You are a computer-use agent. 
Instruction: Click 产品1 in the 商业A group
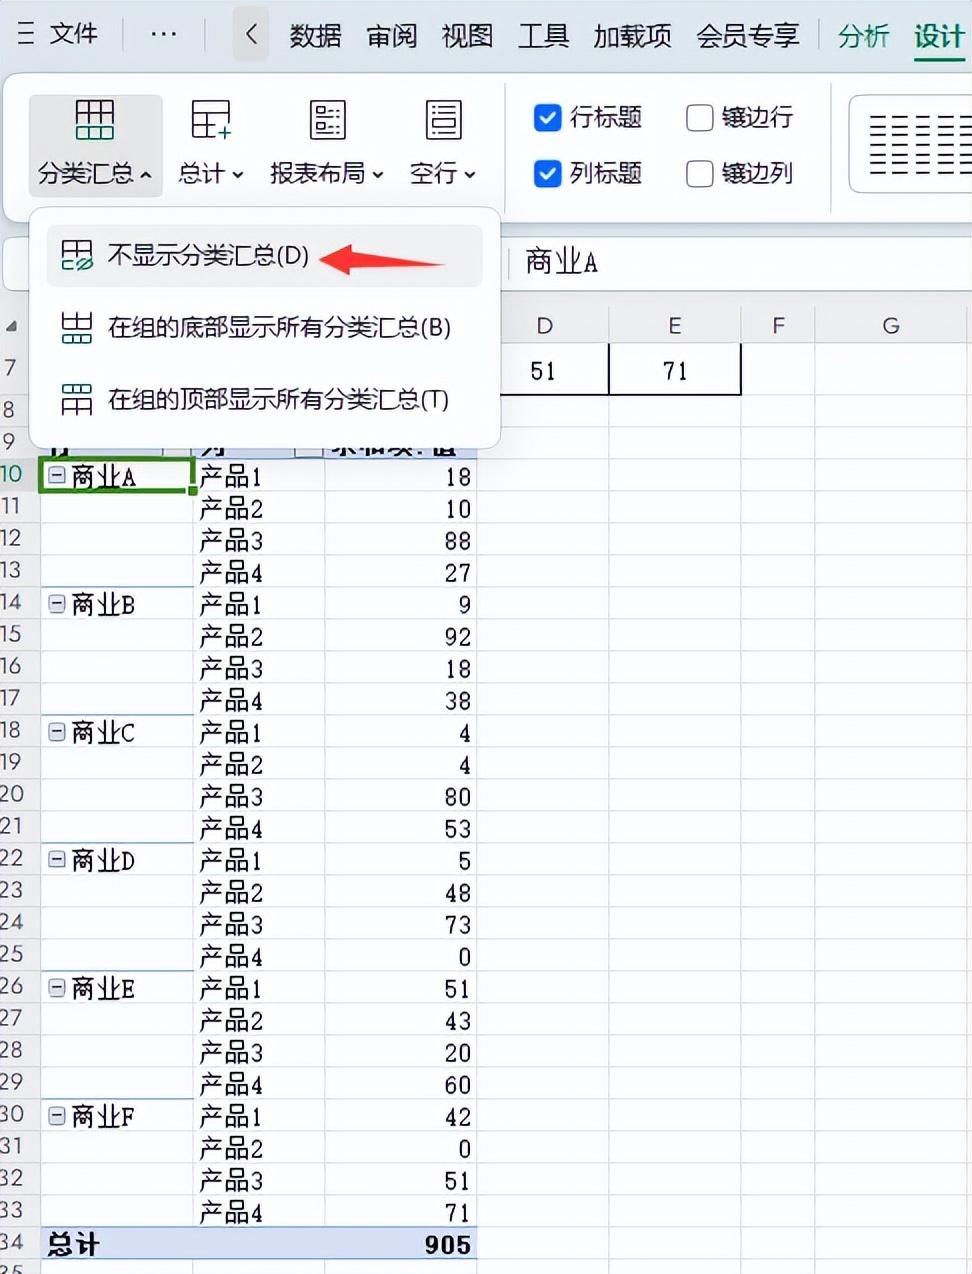[x=259, y=477]
